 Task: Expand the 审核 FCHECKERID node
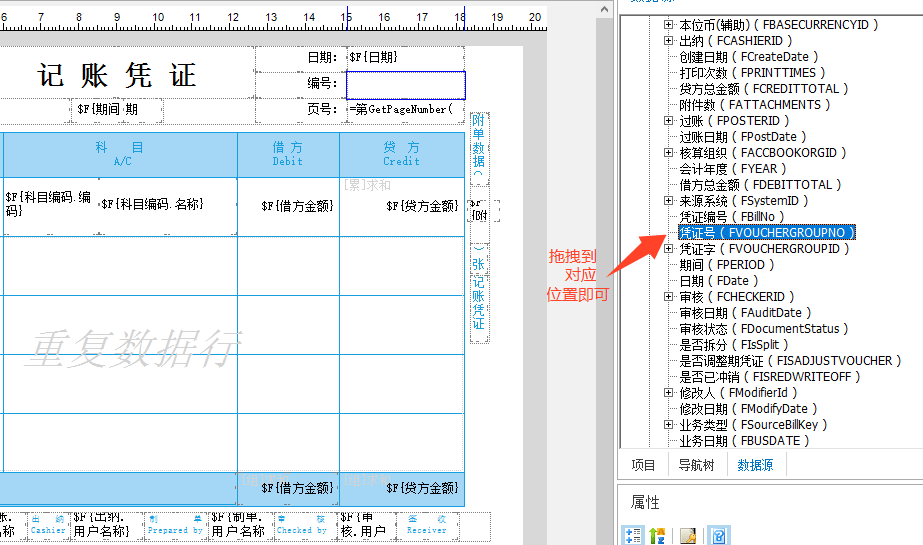[668, 297]
